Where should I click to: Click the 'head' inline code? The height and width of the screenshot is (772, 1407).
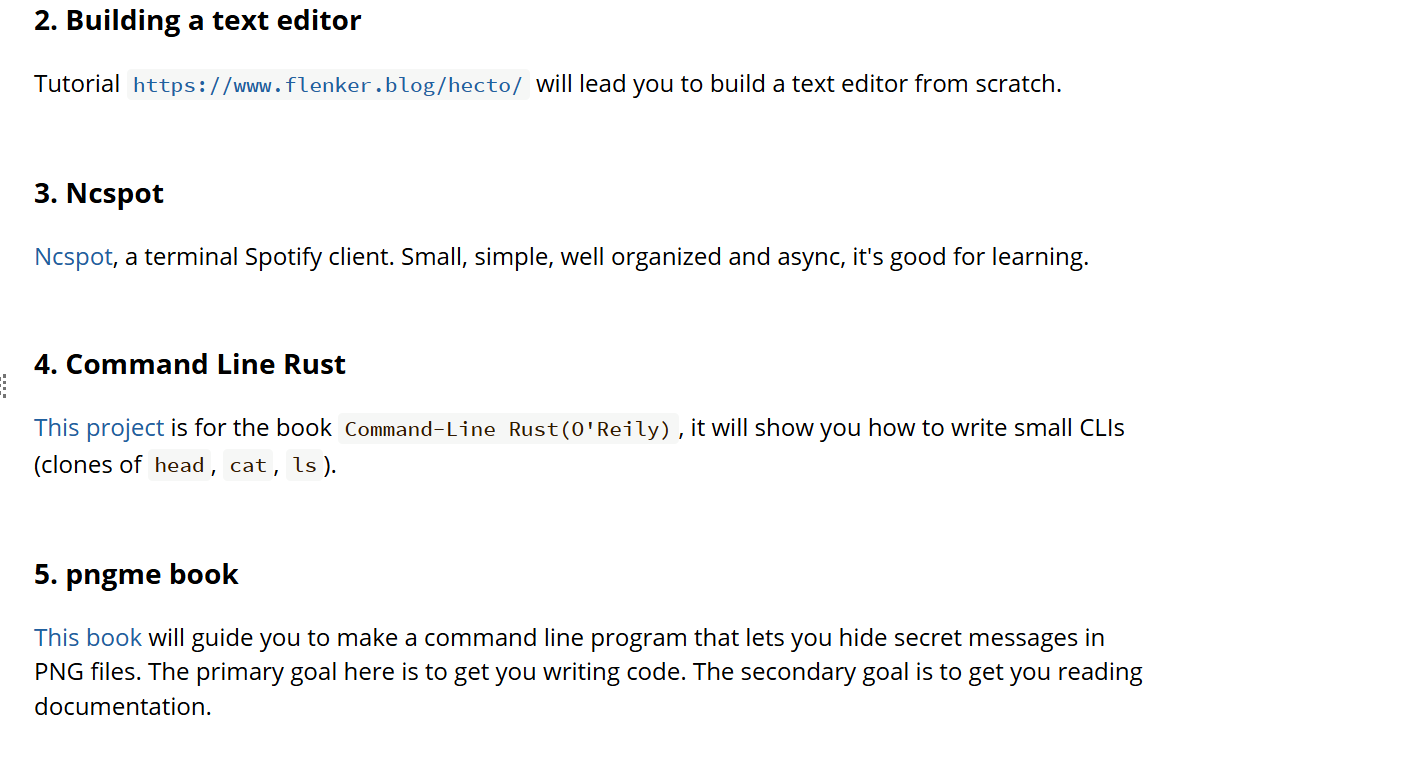coord(180,466)
